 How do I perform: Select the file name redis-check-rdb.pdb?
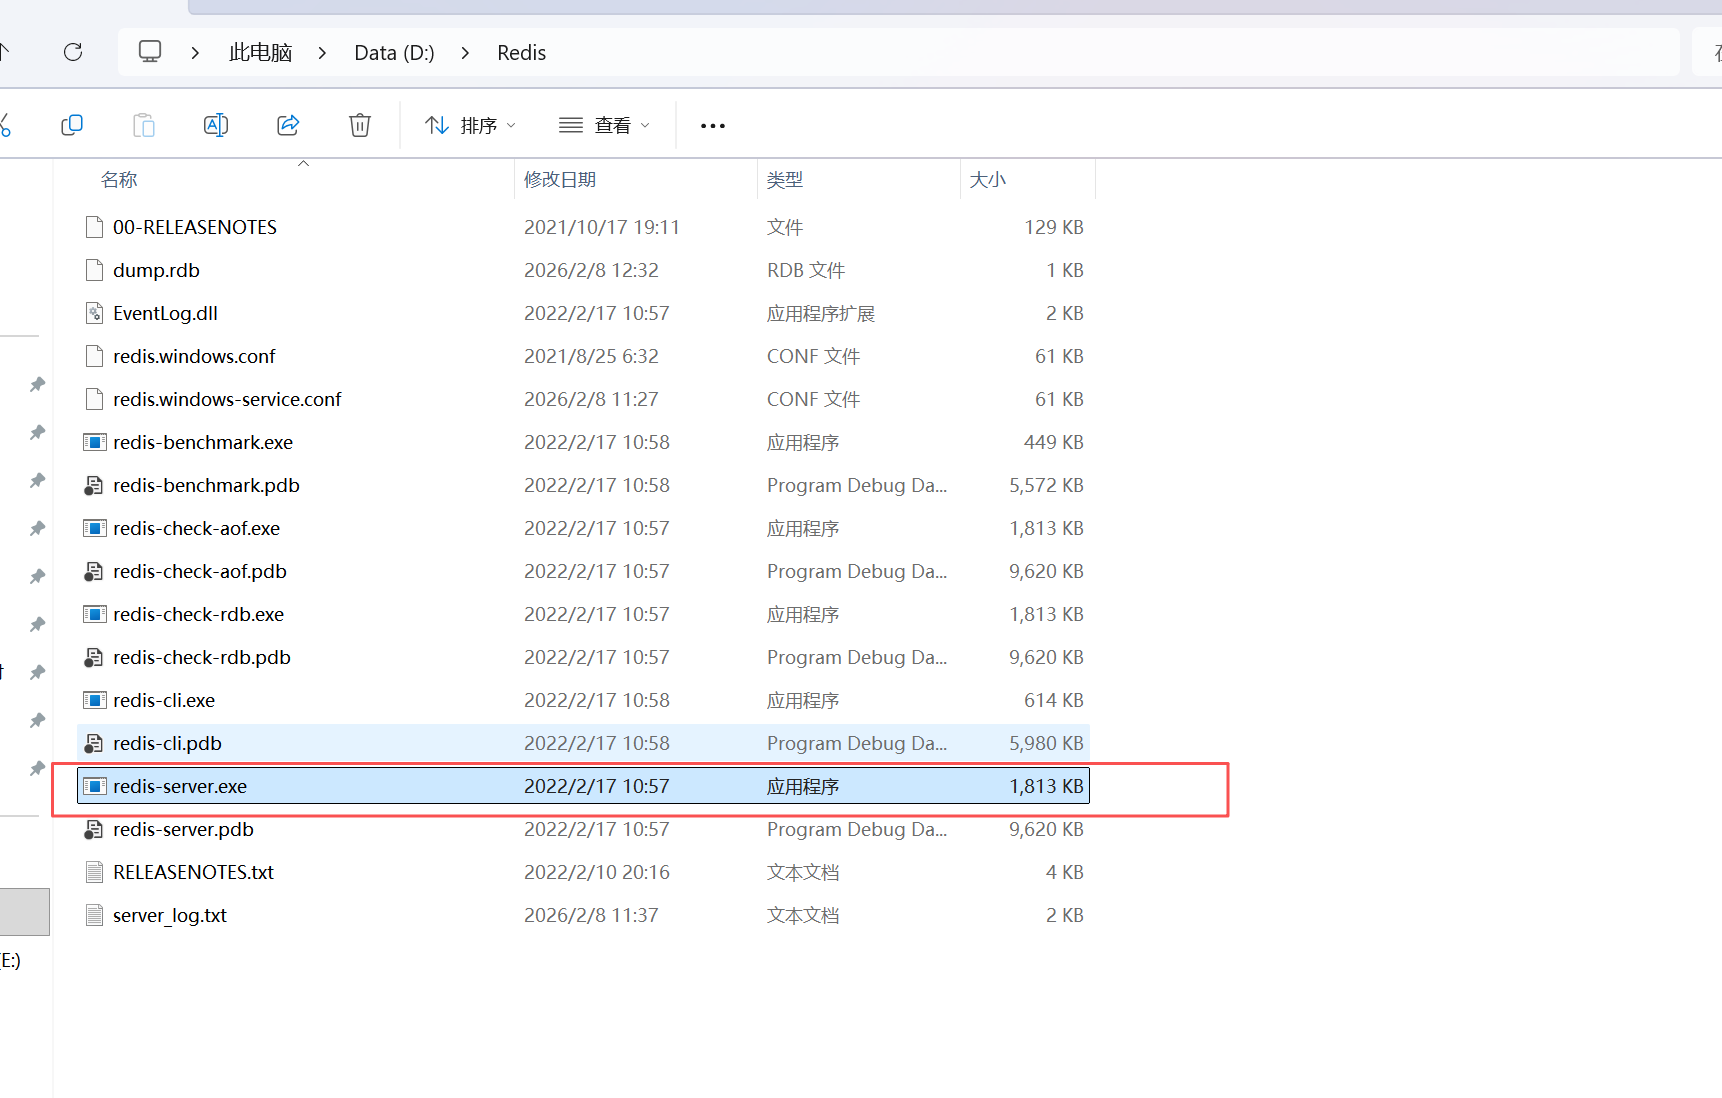coord(202,657)
